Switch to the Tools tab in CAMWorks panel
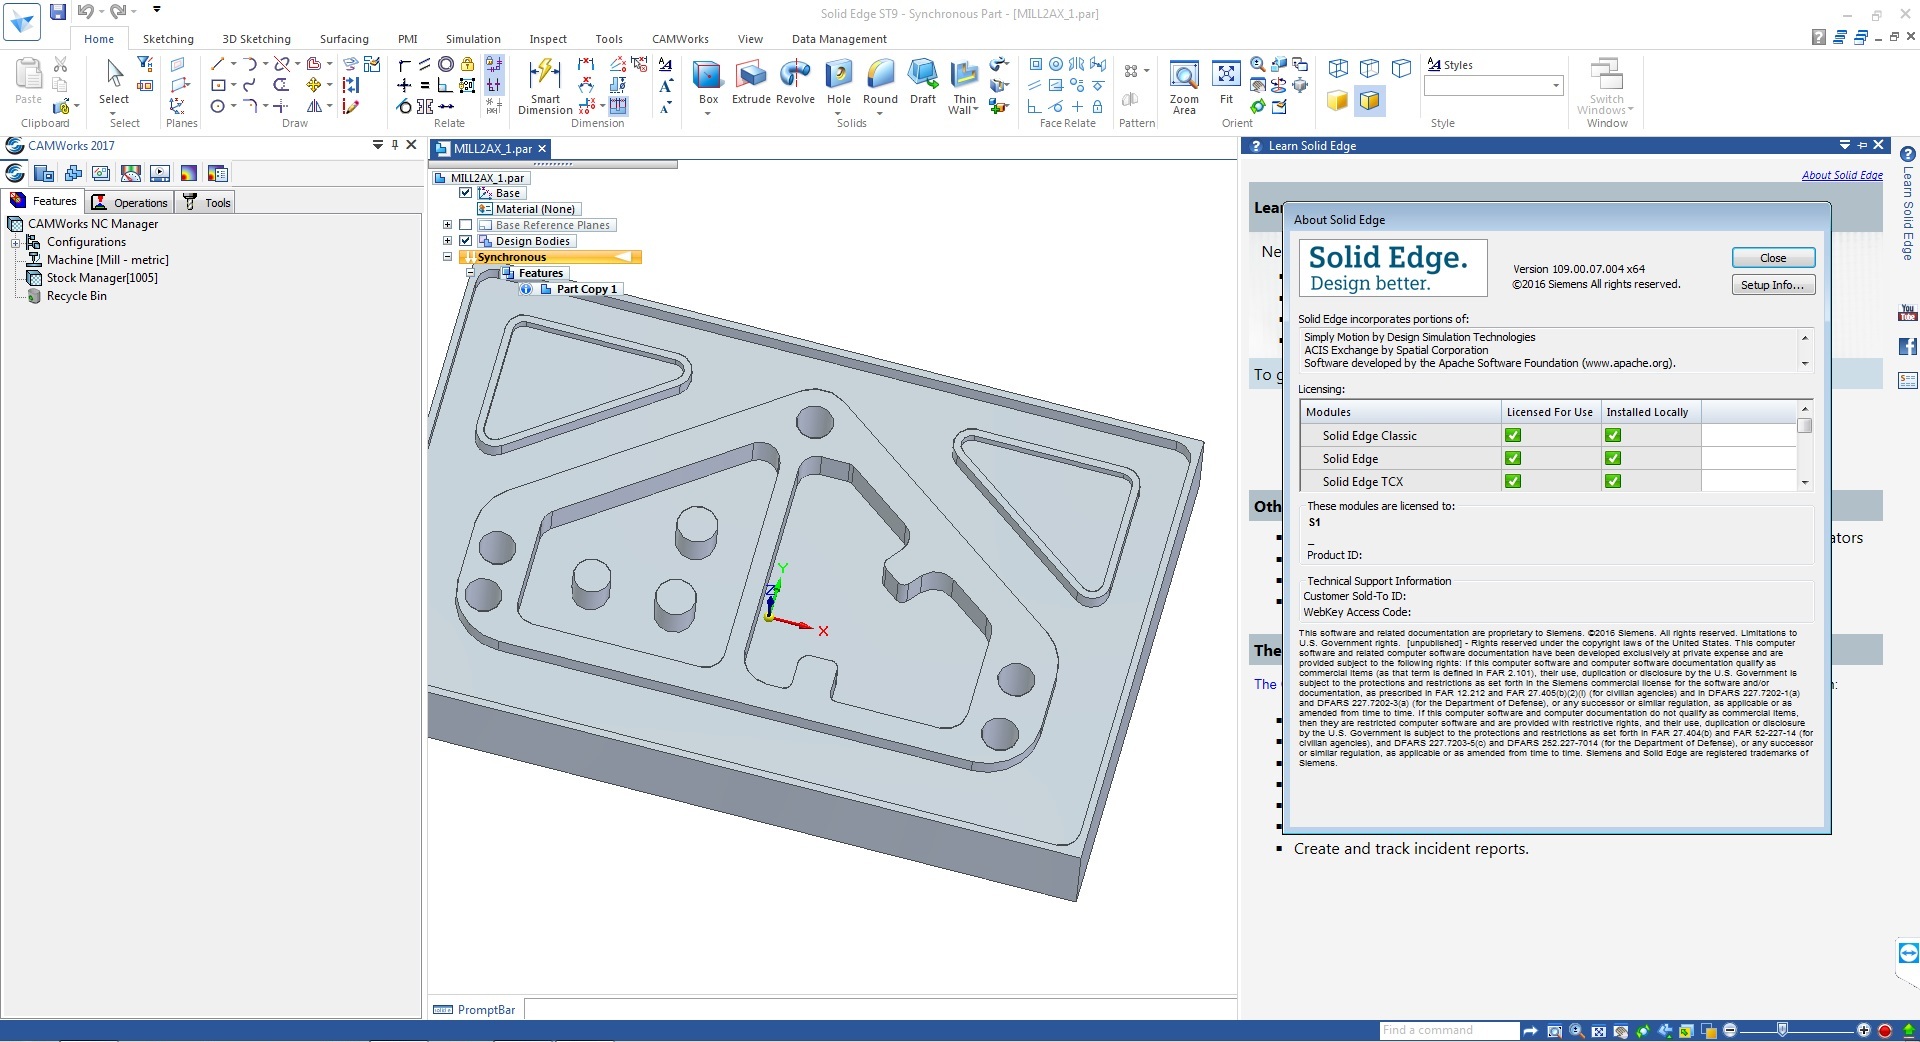 [206, 202]
